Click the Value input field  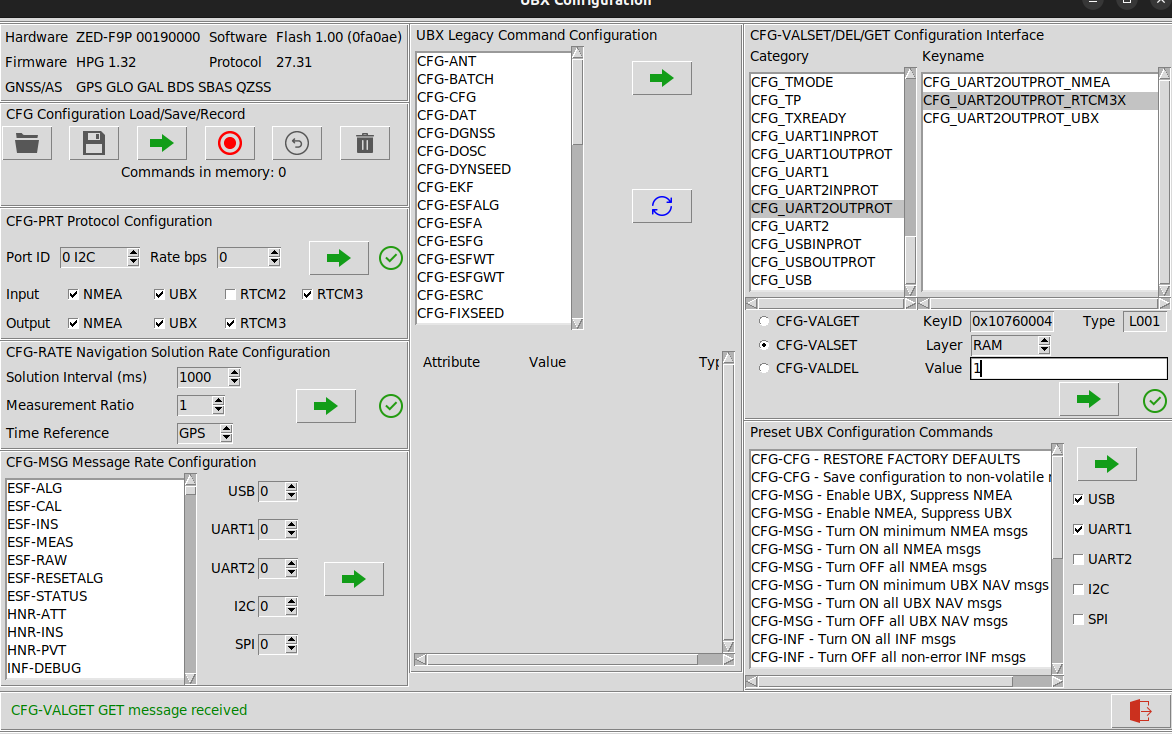pyautogui.click(x=1069, y=368)
